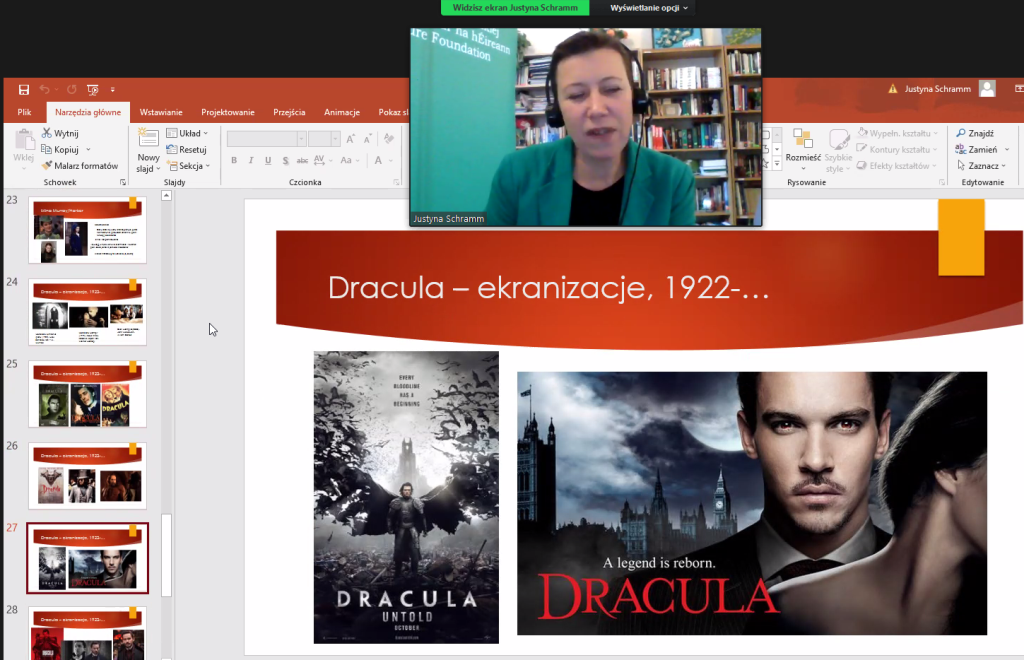Open the Wyświetlanie opcji Zoom menu

[649, 7]
